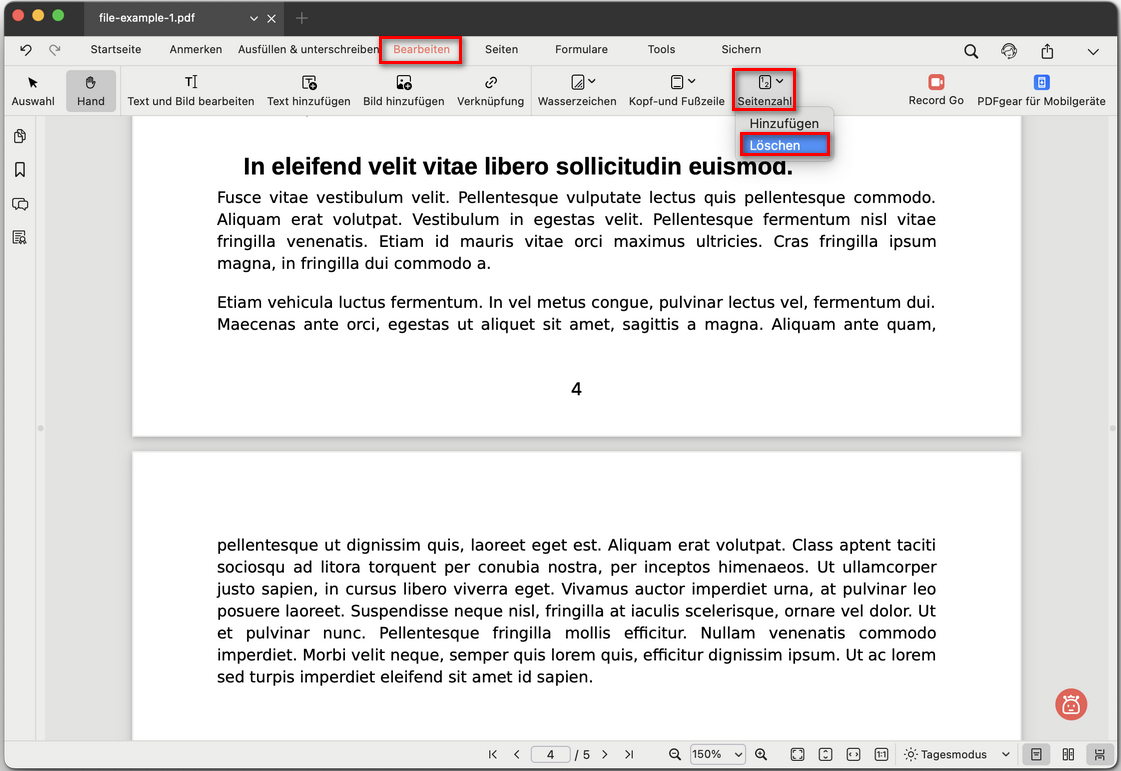
Task: Switch to the Seiten ribbon tab
Action: click(x=501, y=49)
